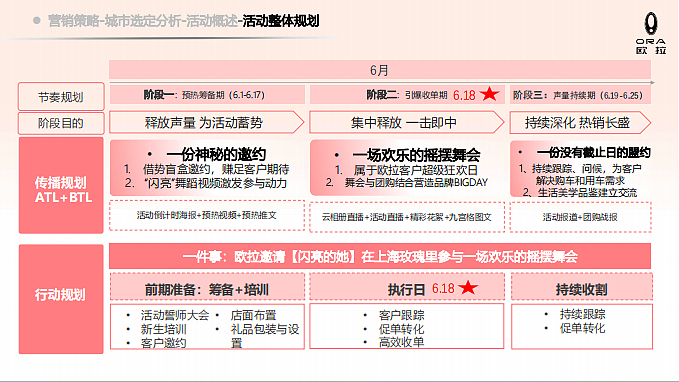
Task: Select bullet 礼品包装与设置
Action: [265, 336]
